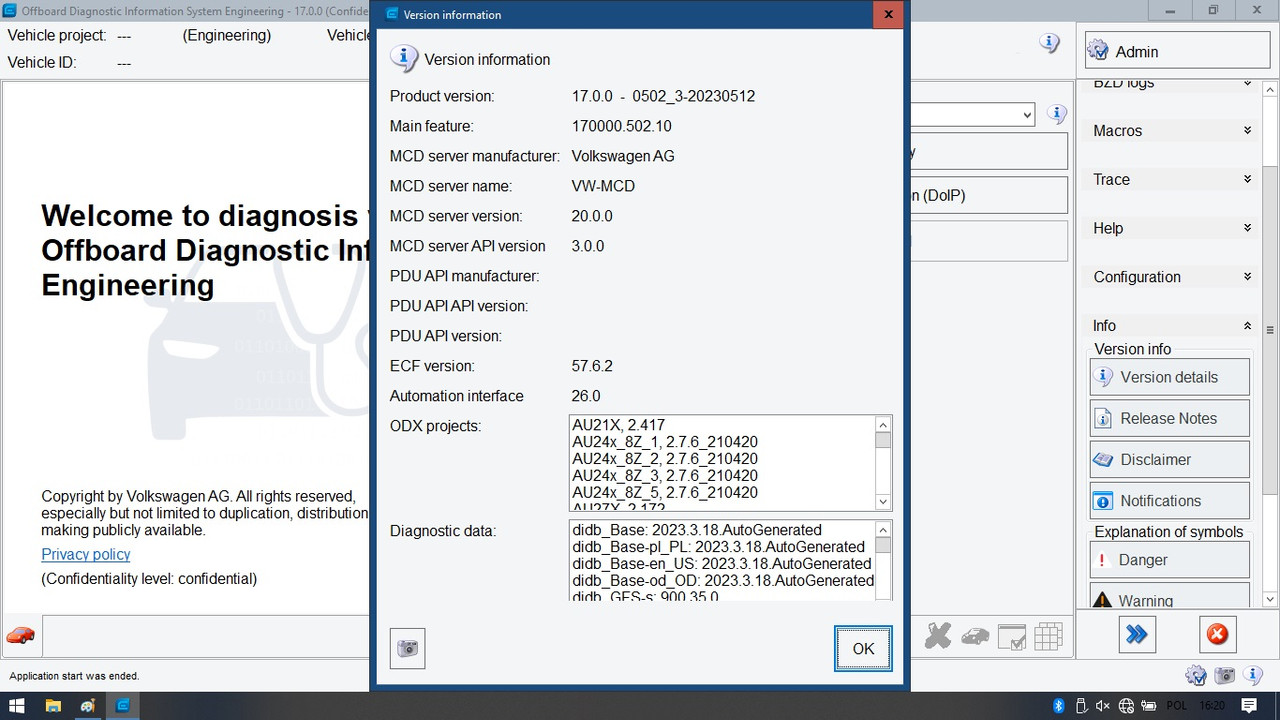Open the Windows Start menu

[14, 705]
